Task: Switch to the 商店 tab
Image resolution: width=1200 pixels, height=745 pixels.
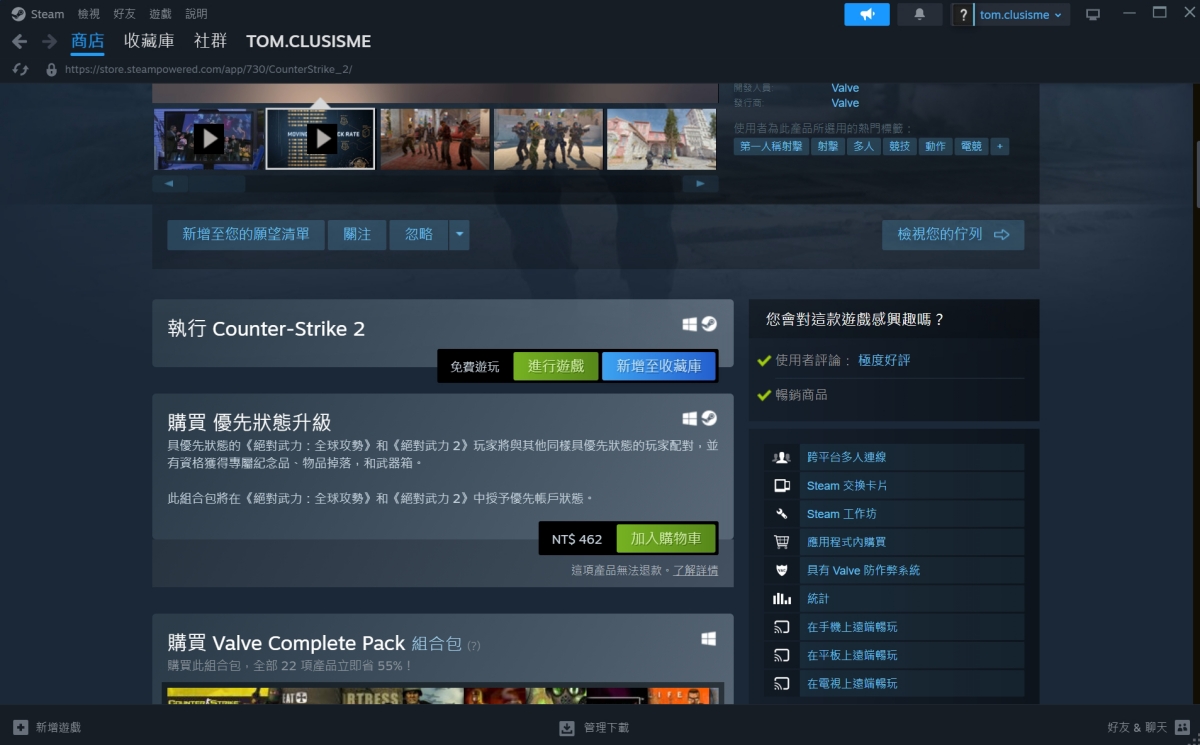Action: point(88,41)
